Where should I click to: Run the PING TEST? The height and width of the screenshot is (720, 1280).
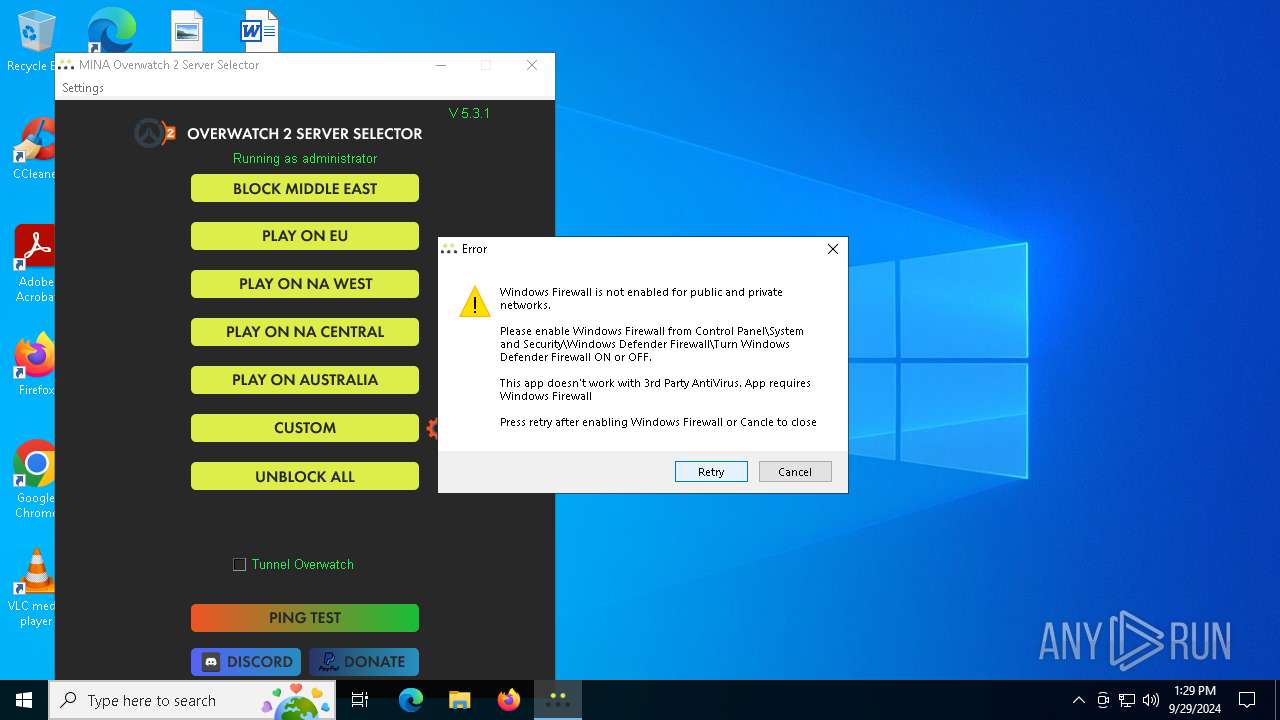305,618
